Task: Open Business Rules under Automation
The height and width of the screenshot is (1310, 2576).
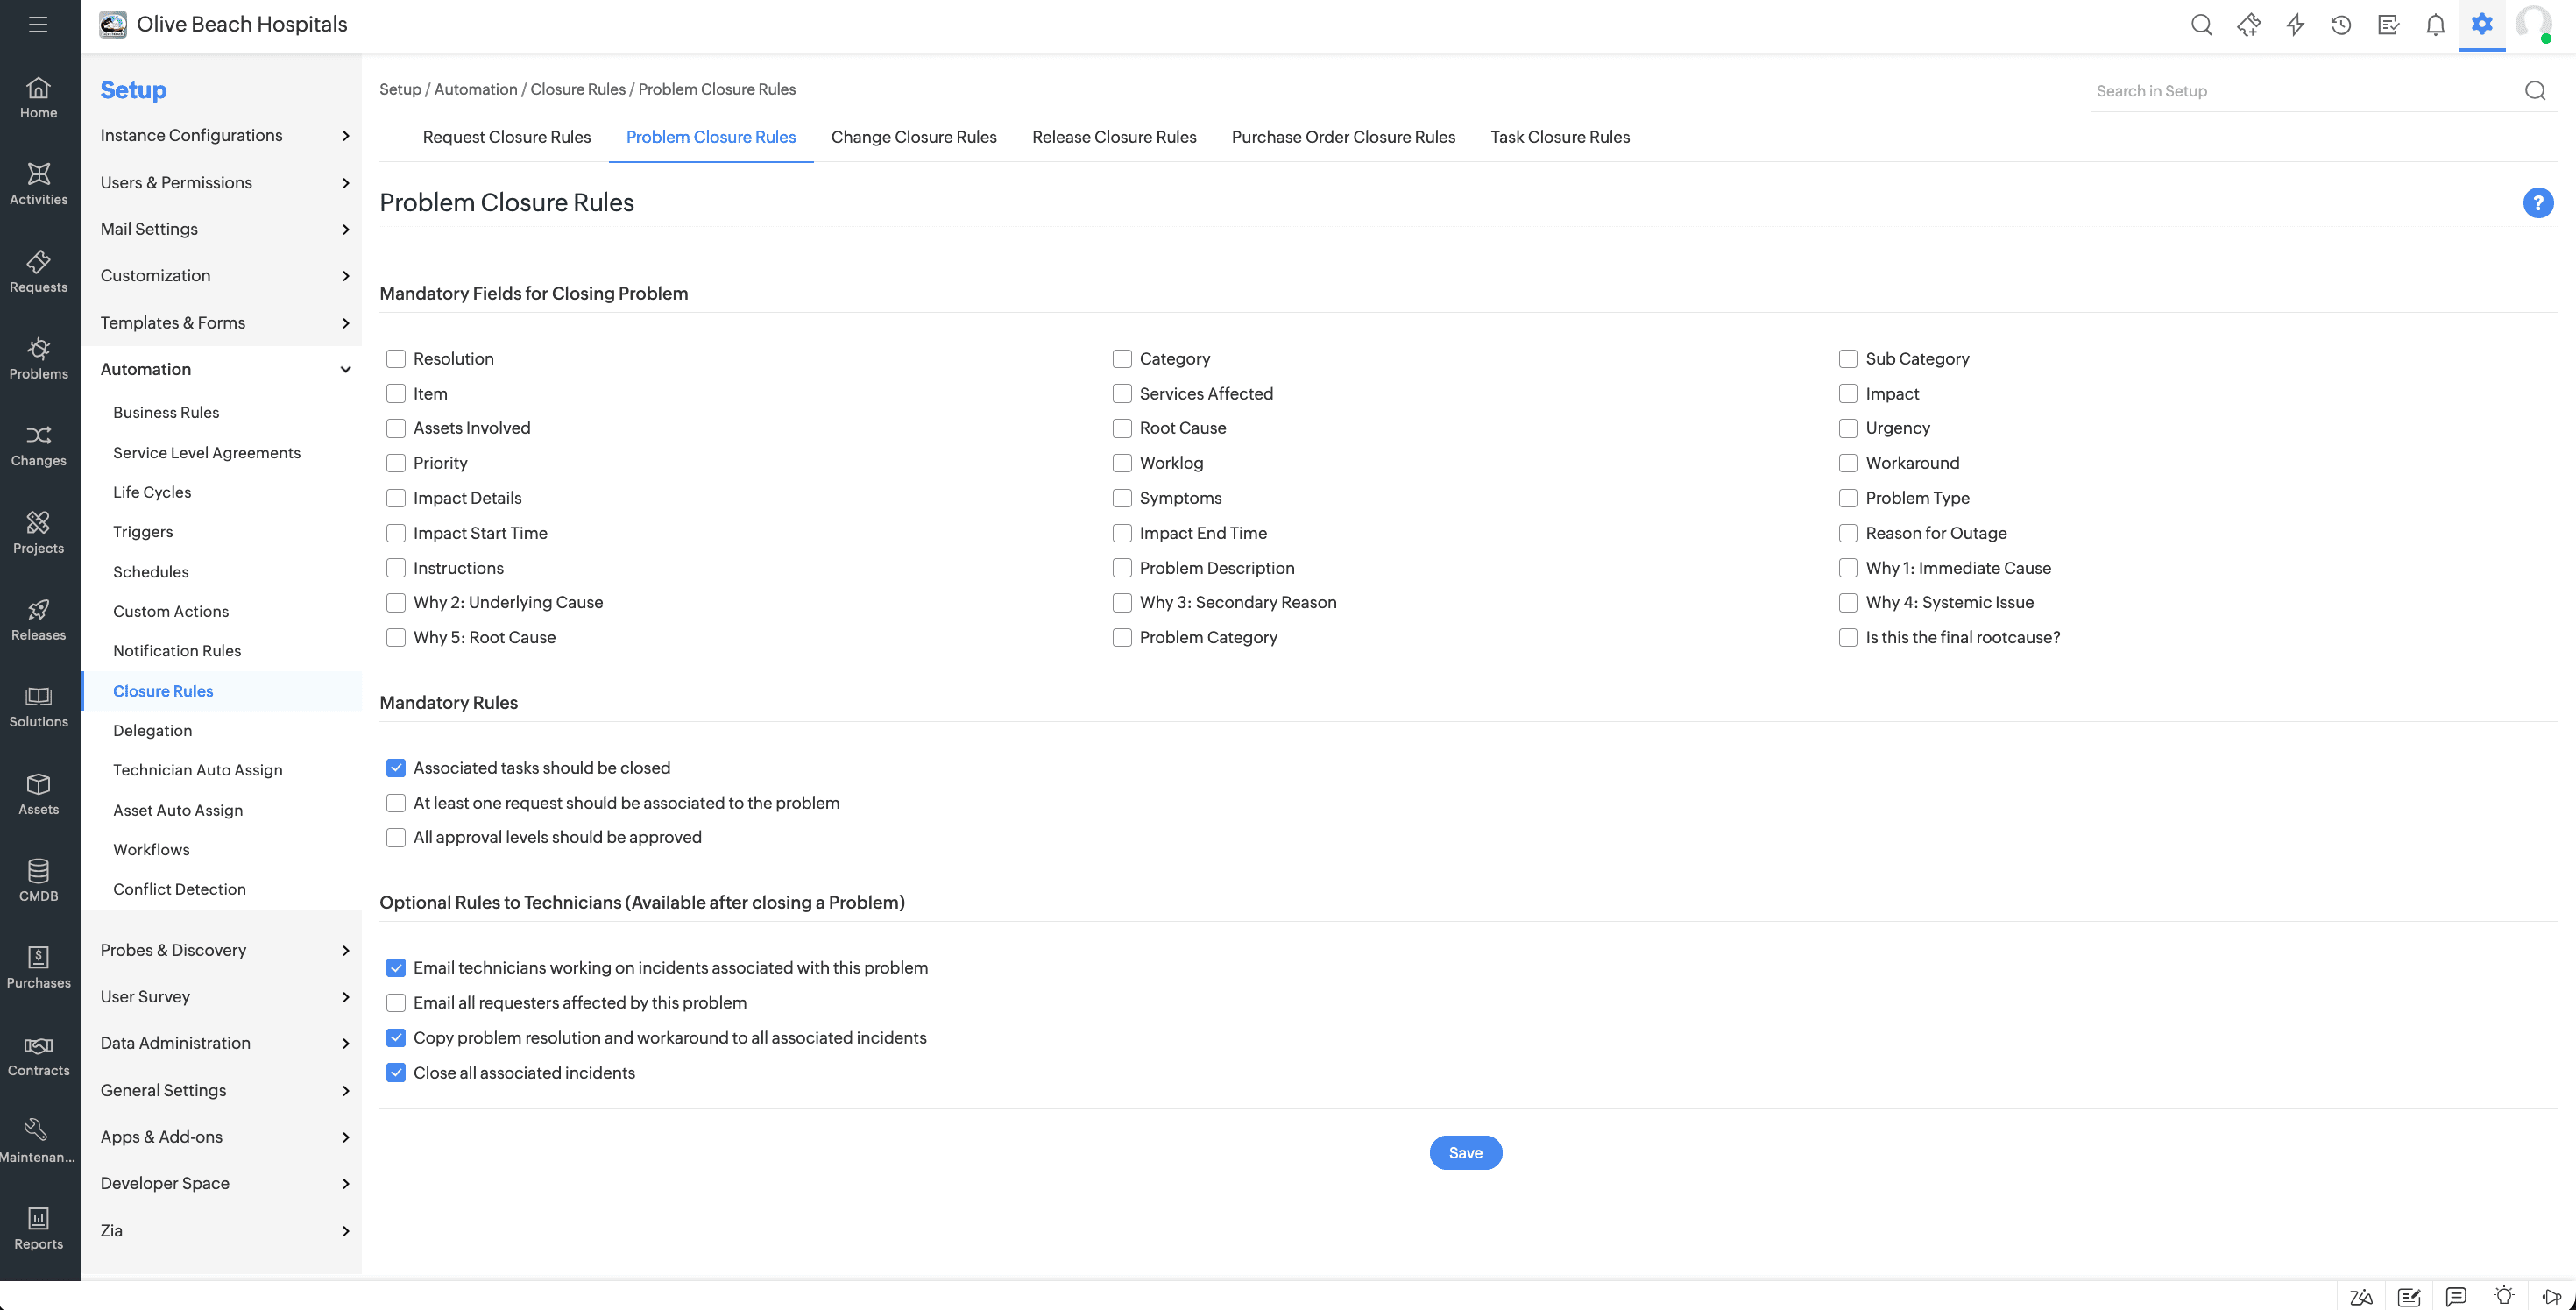Action: (166, 413)
